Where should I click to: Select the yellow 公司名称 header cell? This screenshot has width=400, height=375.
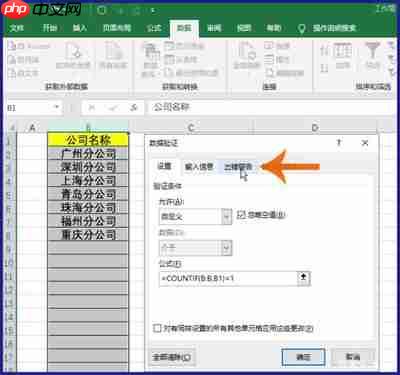pyautogui.click(x=88, y=140)
